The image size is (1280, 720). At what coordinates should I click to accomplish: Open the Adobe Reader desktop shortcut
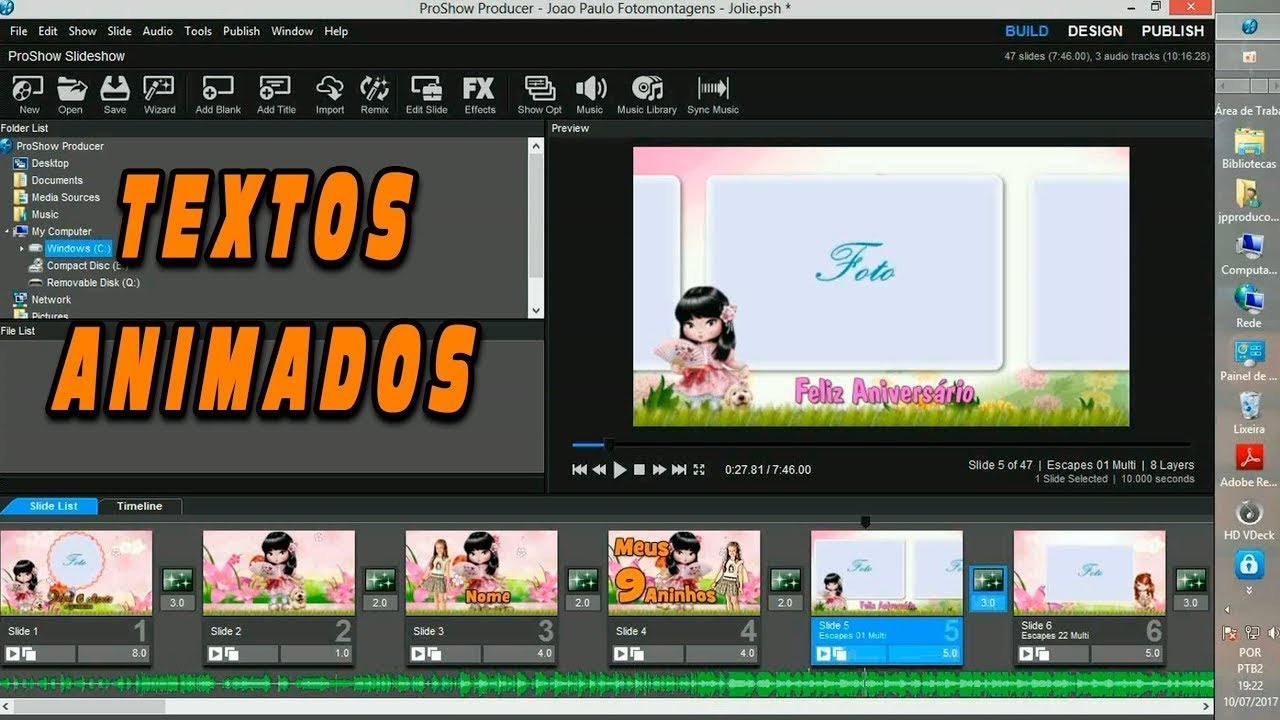coord(1249,465)
